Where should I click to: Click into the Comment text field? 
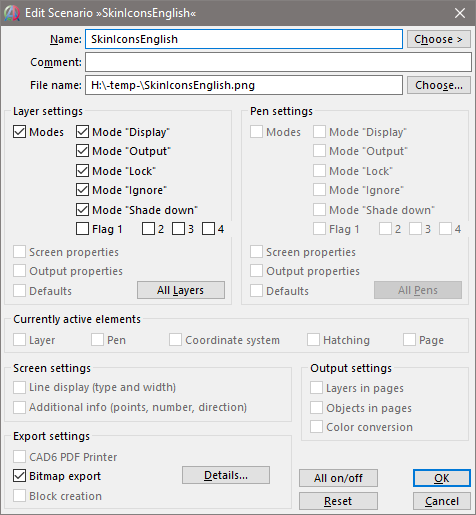tap(278, 62)
